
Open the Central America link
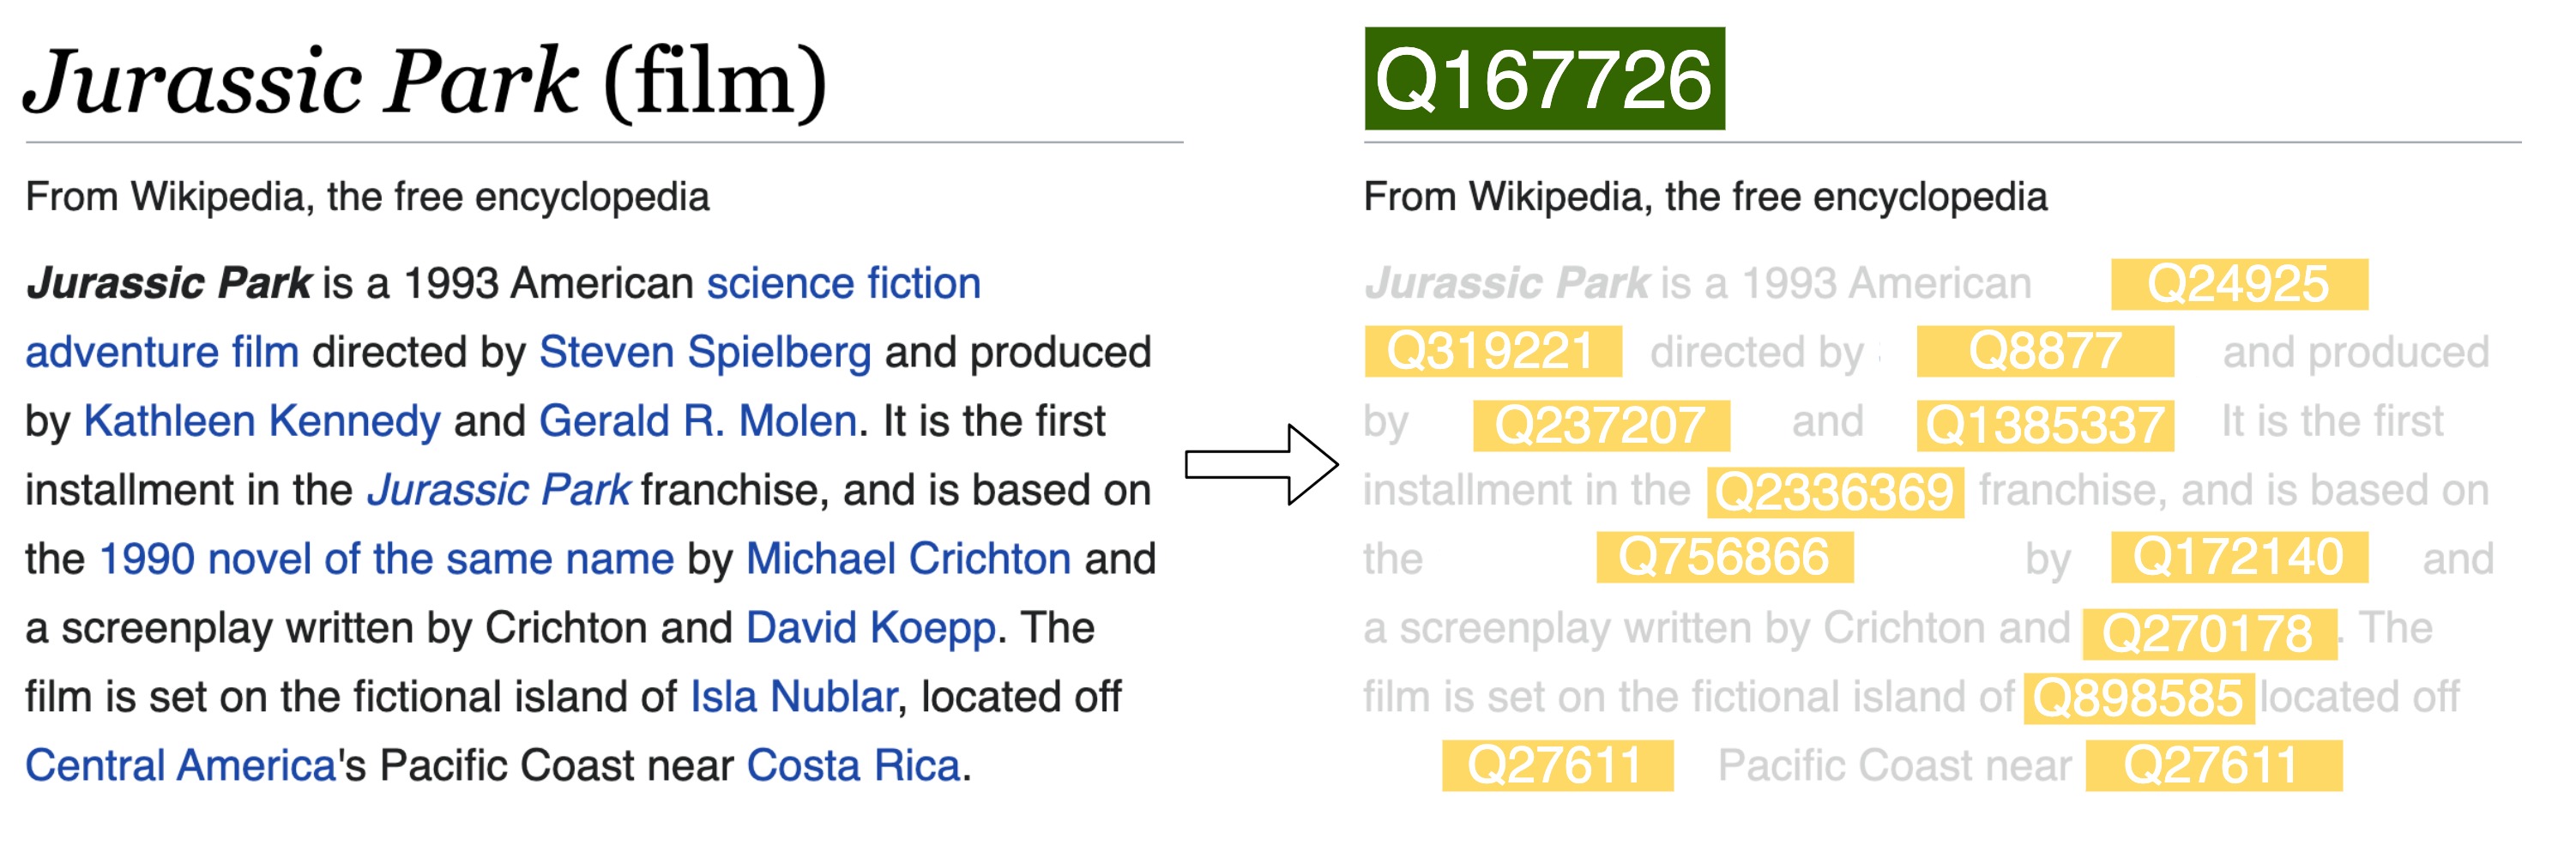pyautogui.click(x=180, y=767)
